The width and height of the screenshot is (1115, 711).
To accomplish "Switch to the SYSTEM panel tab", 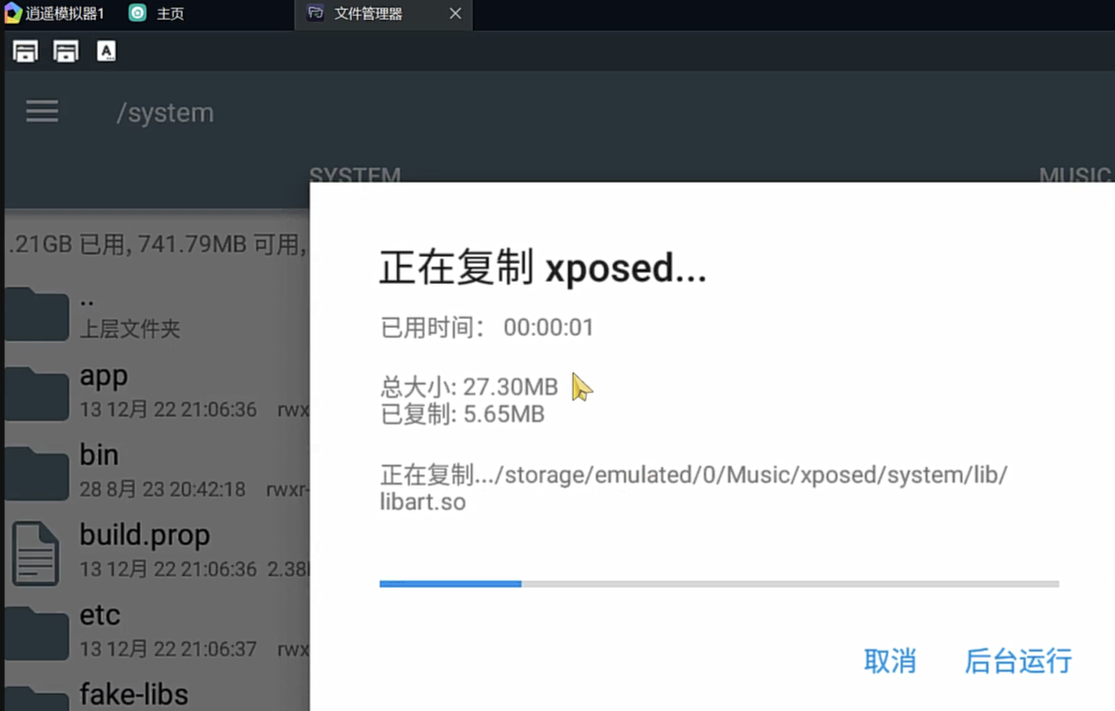I will click(355, 174).
